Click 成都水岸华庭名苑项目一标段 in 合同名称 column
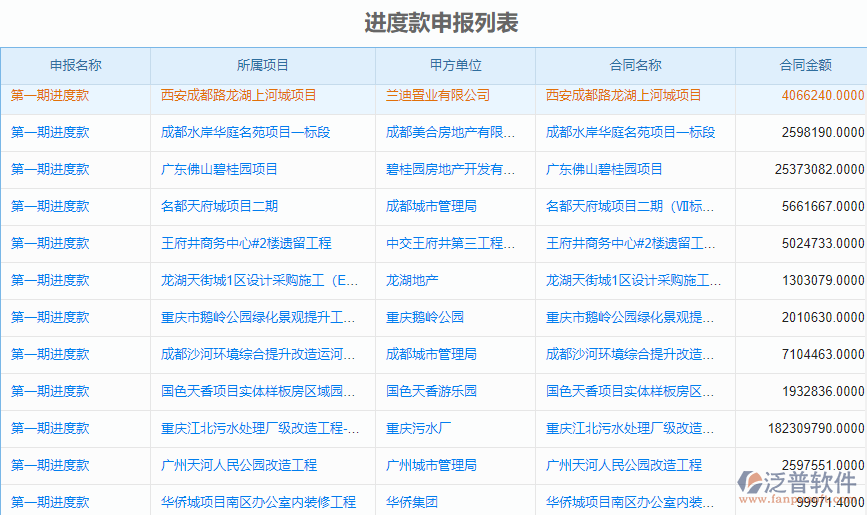The height and width of the screenshot is (515, 867). point(630,132)
